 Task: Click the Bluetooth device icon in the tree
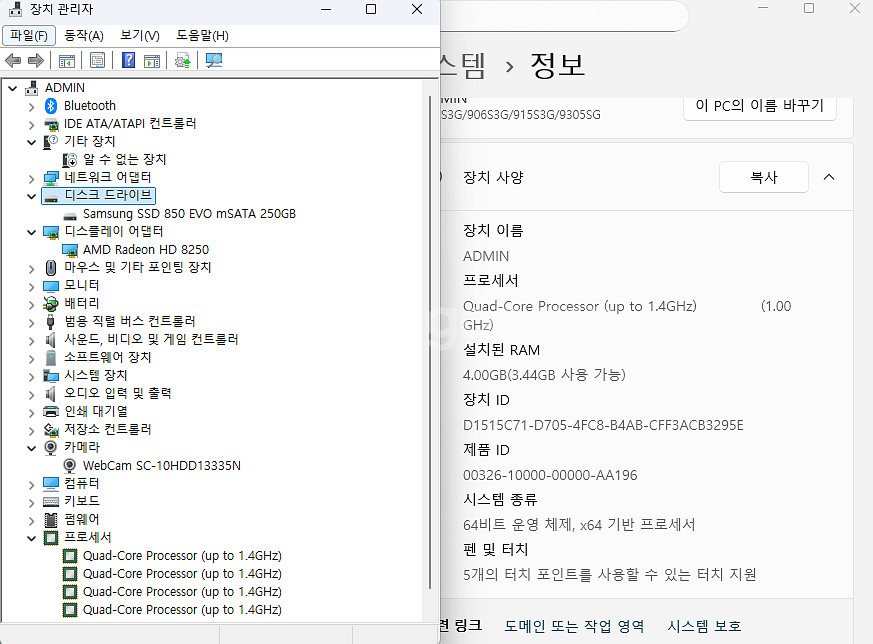(51, 105)
